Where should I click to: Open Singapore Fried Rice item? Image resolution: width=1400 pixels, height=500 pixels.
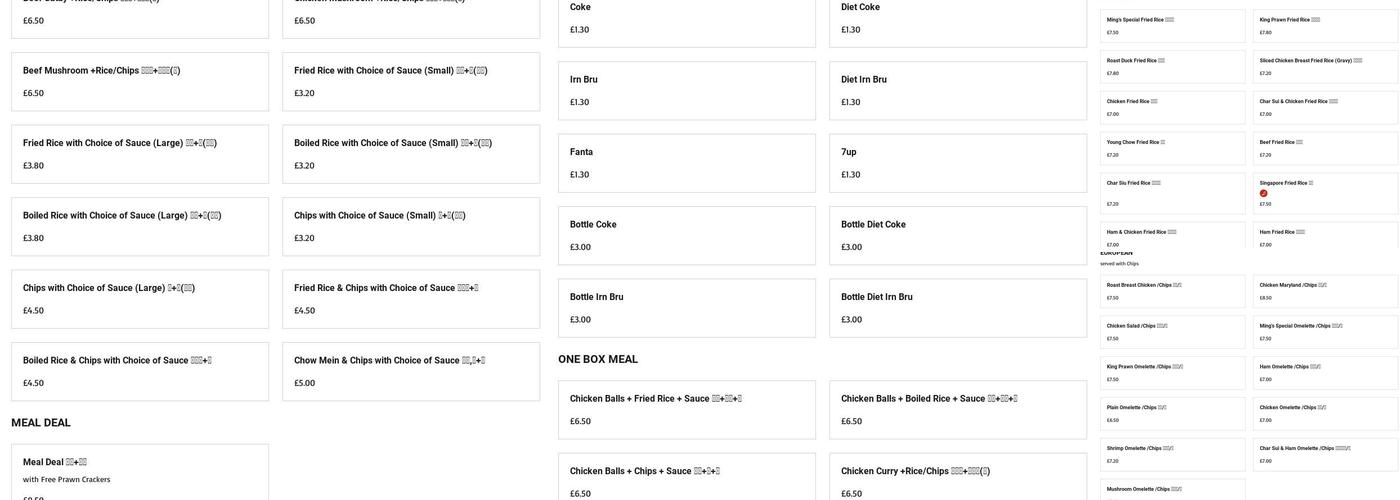[x=1326, y=193]
